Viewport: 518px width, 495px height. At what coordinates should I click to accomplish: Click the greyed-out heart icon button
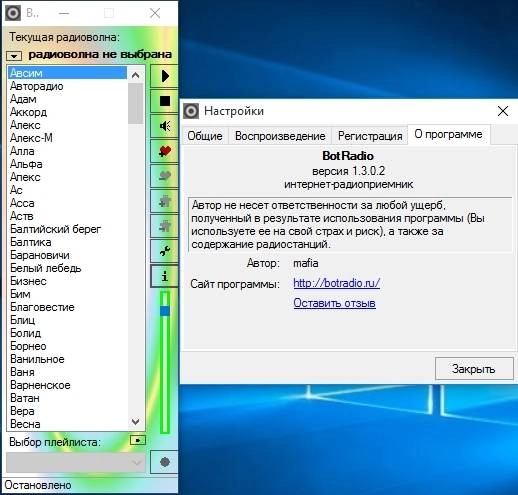pyautogui.click(x=164, y=176)
